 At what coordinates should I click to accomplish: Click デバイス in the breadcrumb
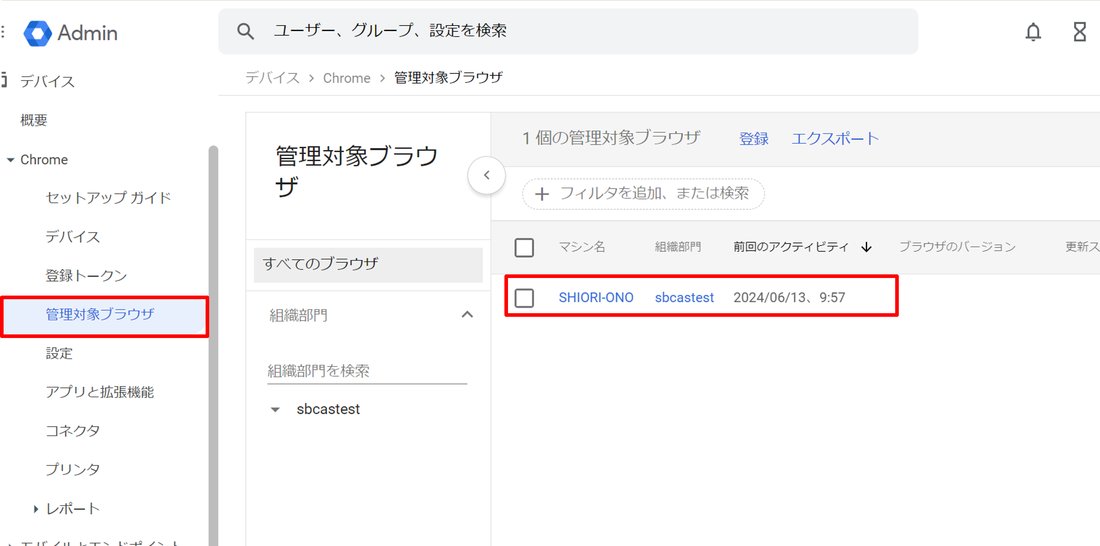pyautogui.click(x=272, y=78)
